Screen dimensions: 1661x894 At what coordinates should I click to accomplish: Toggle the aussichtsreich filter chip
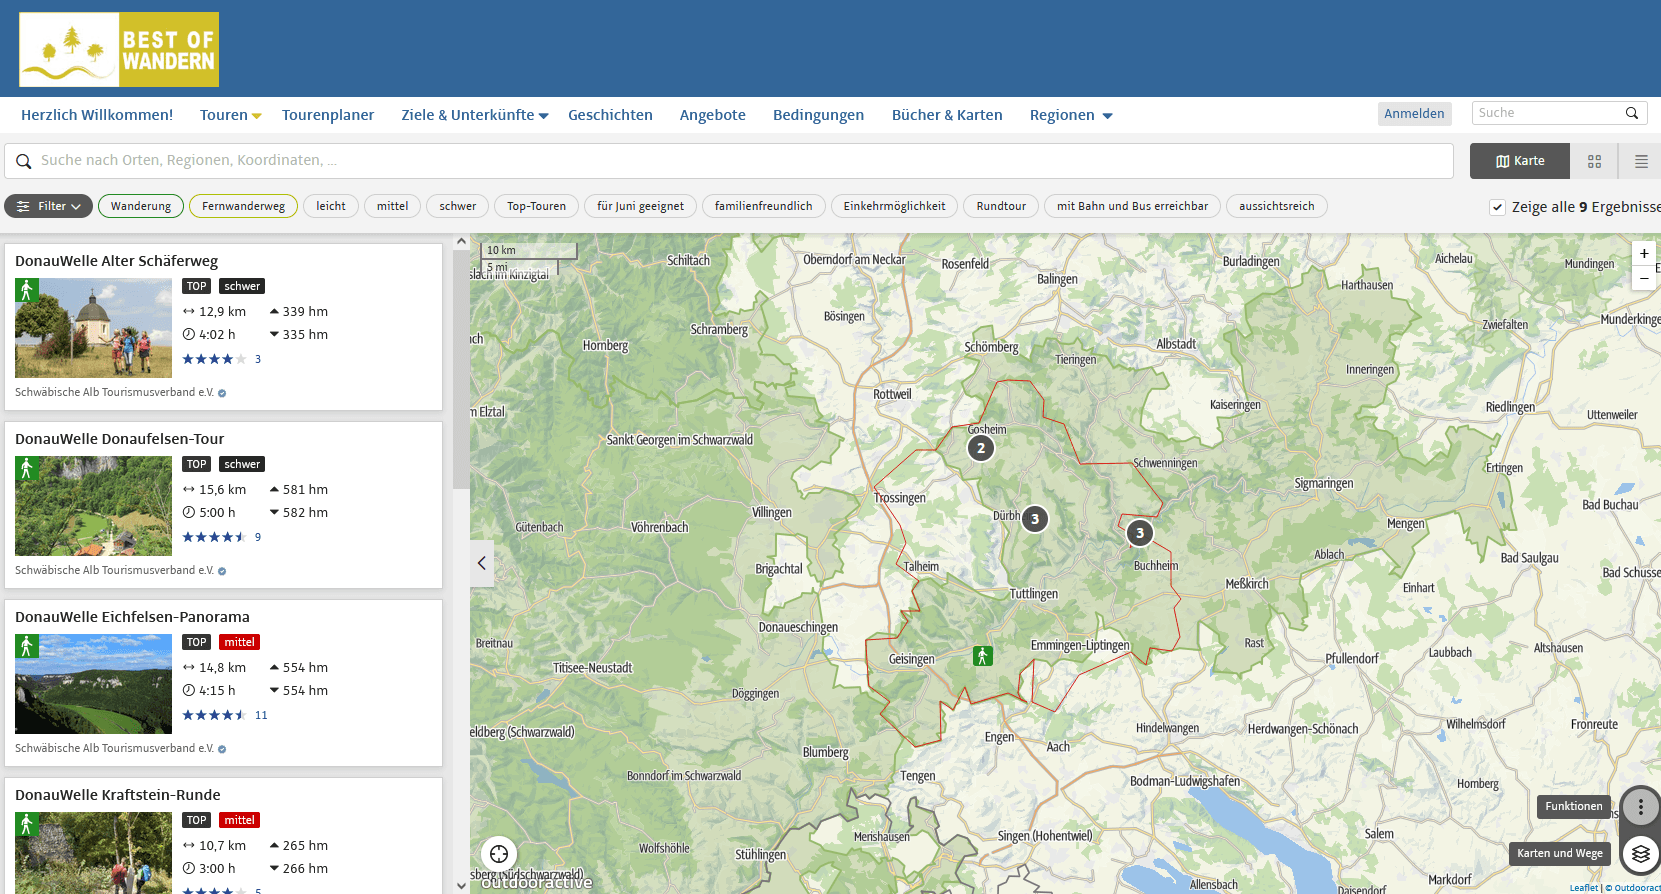pyautogui.click(x=1277, y=206)
